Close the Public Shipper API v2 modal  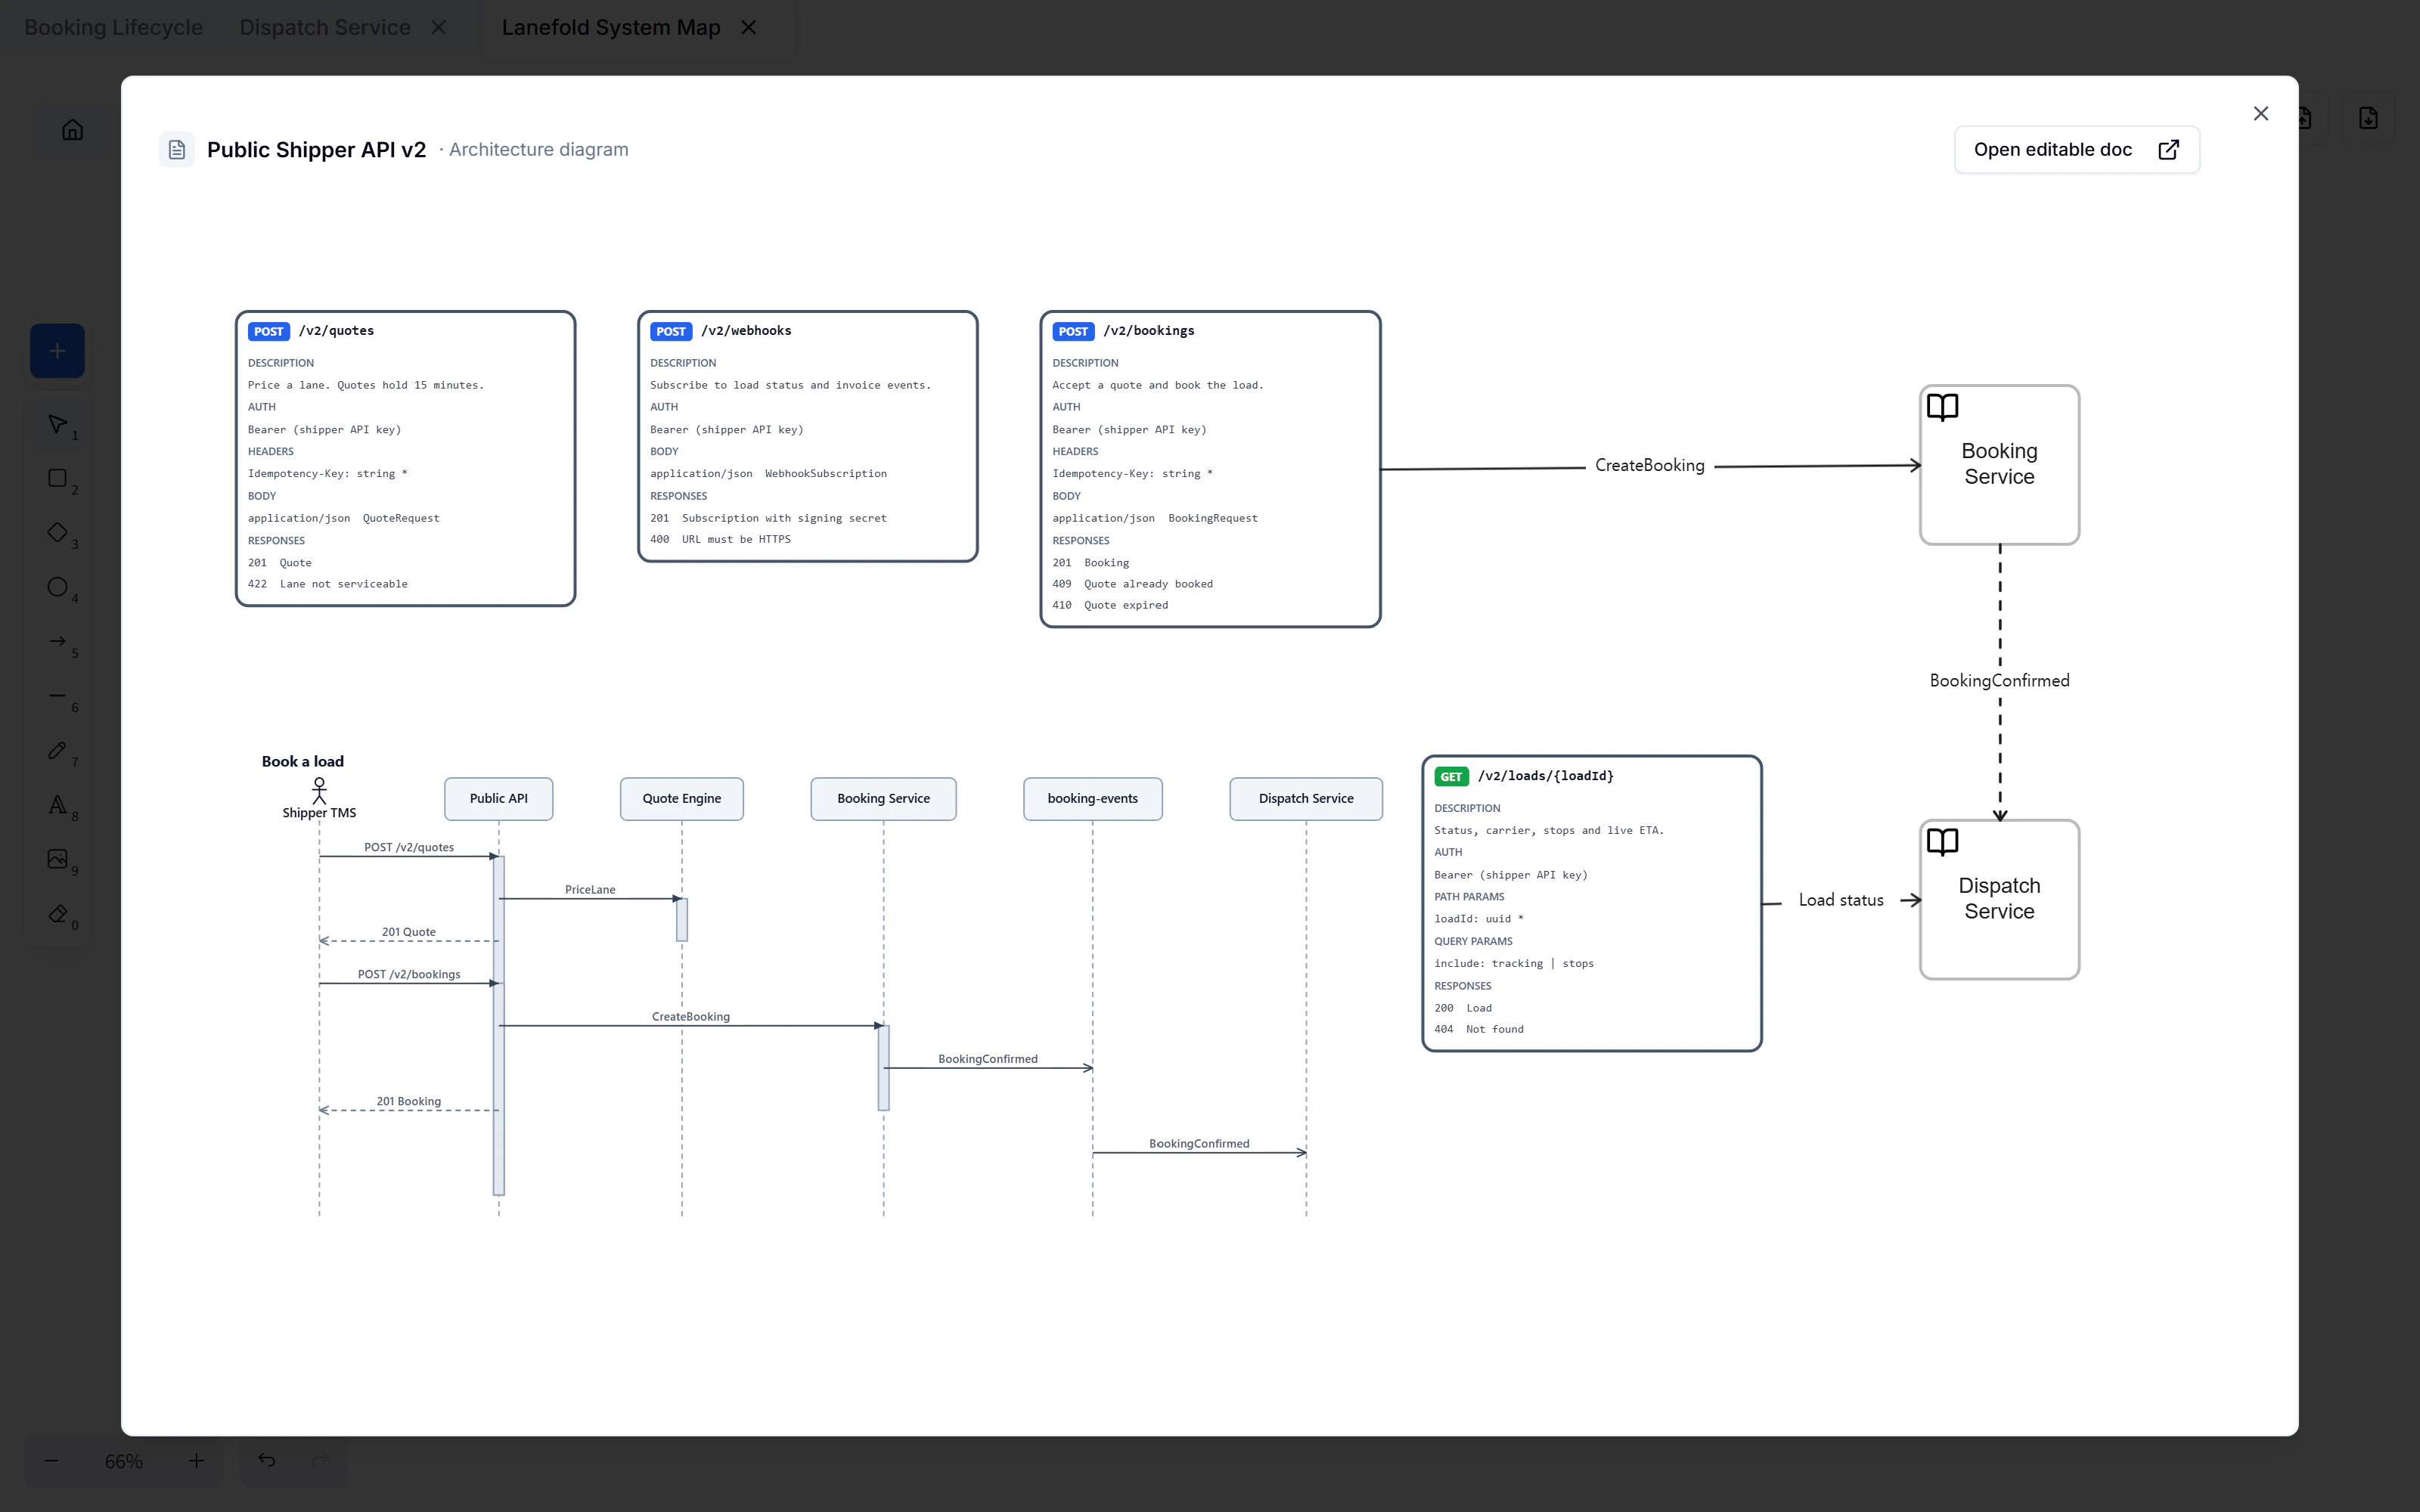coord(2260,114)
